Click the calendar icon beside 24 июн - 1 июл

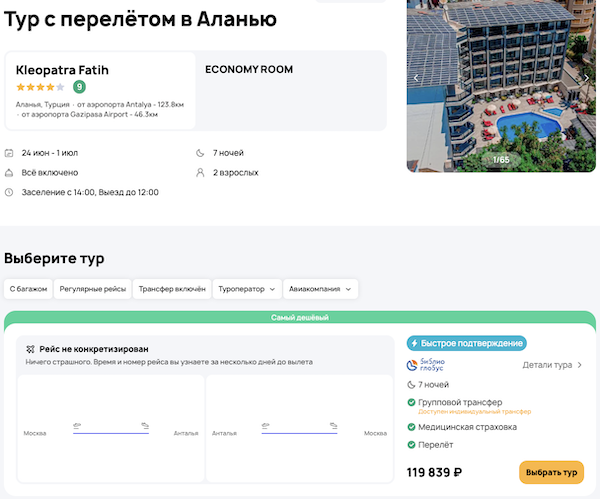coord(9,153)
